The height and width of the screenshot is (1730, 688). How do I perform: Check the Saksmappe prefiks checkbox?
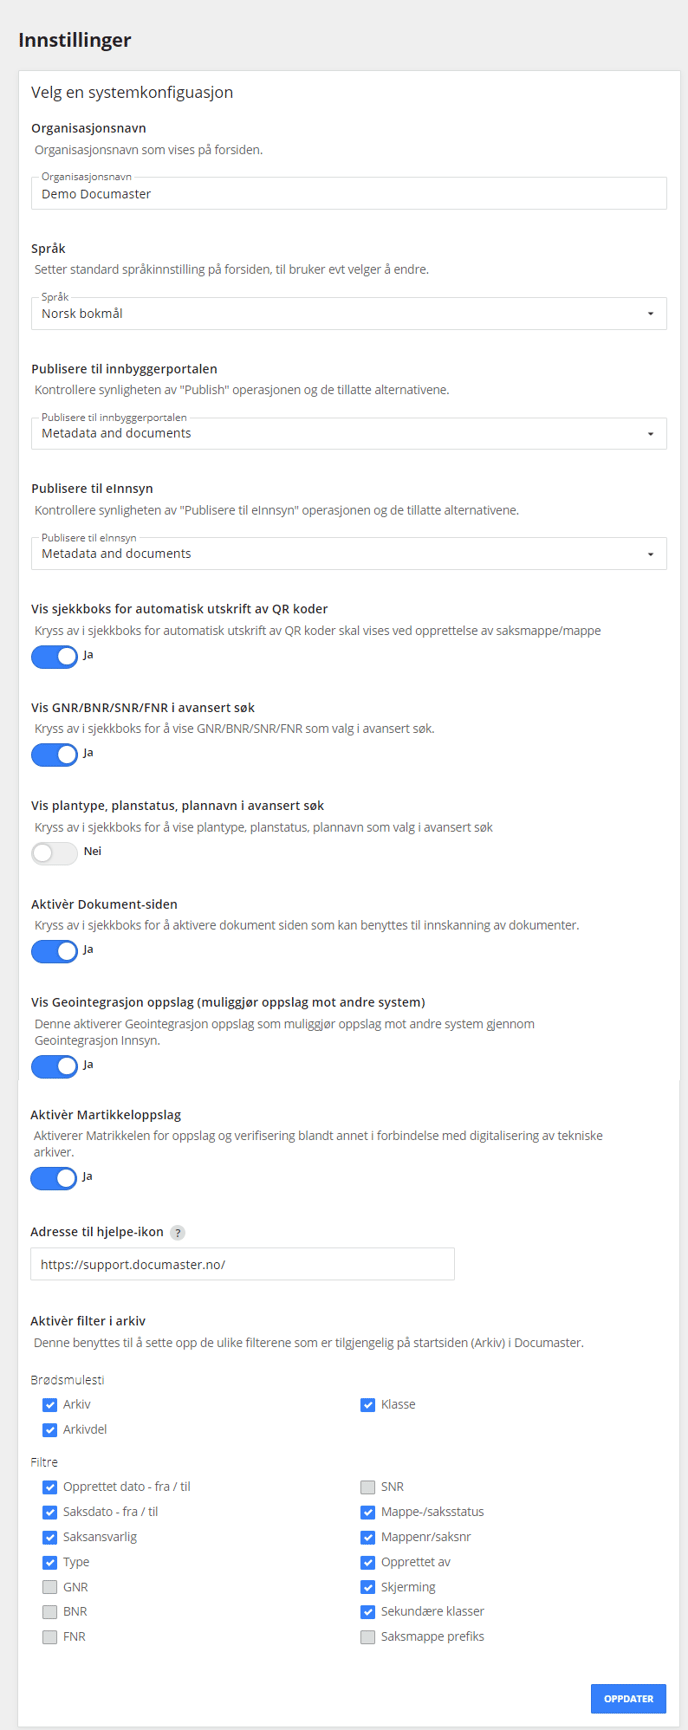pos(368,1637)
